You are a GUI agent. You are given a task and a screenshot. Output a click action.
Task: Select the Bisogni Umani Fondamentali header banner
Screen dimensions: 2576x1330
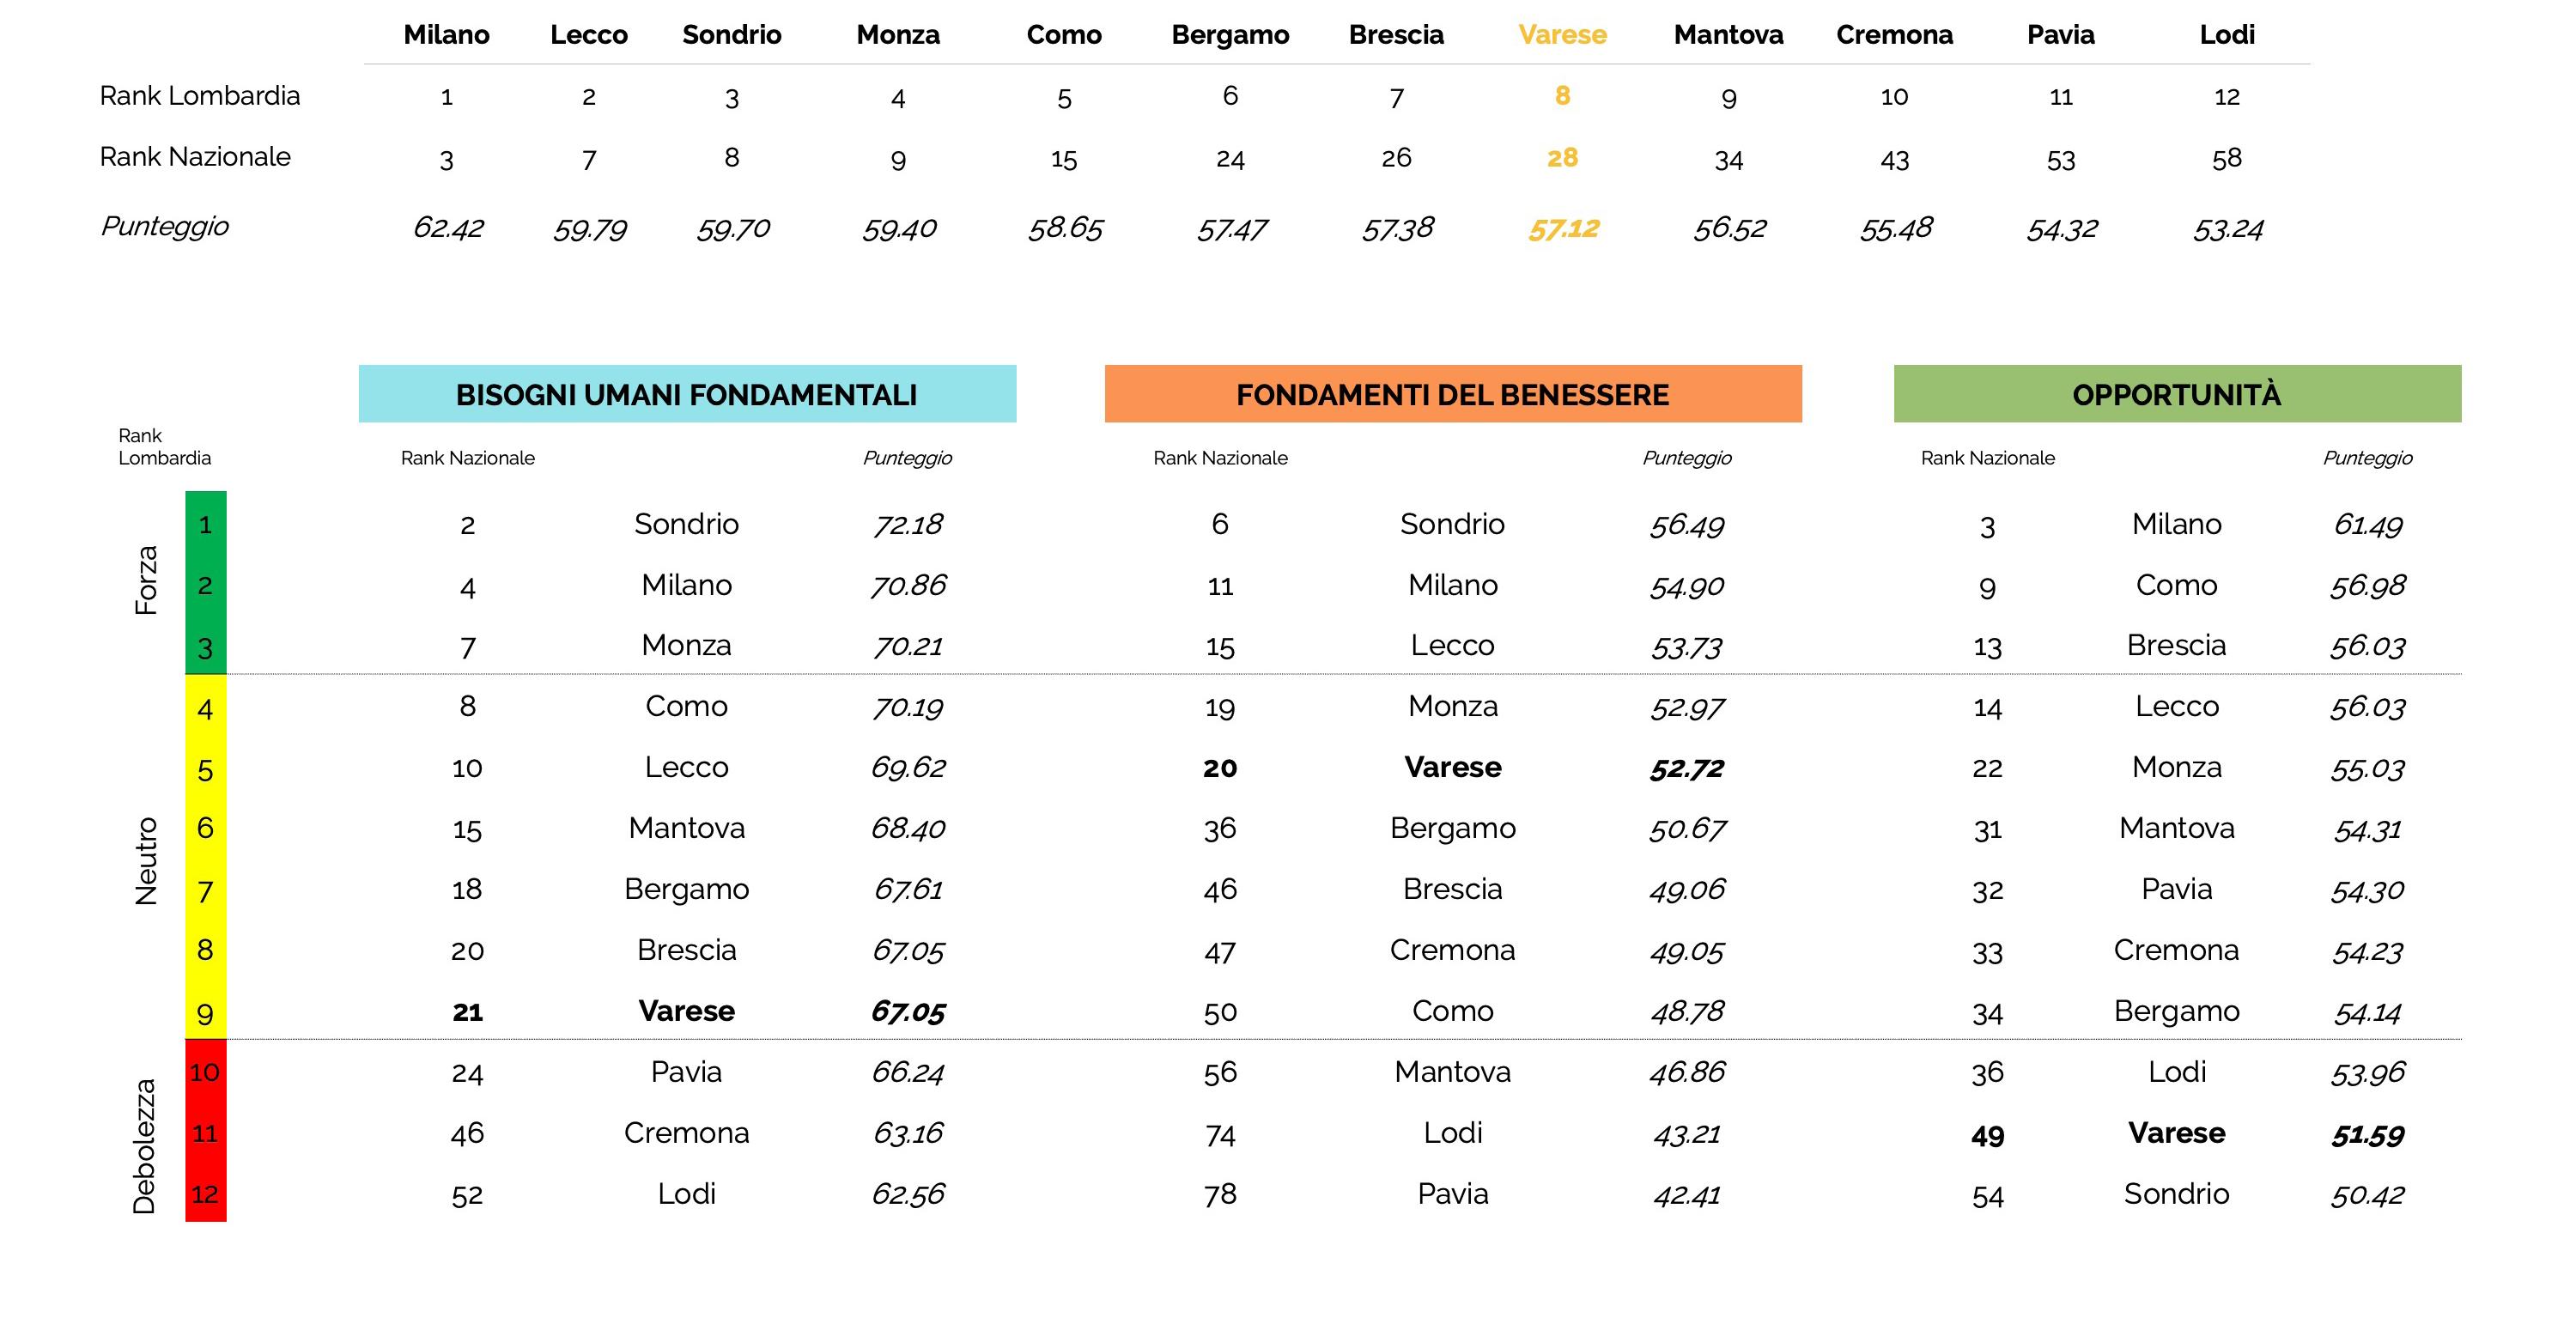click(x=687, y=394)
